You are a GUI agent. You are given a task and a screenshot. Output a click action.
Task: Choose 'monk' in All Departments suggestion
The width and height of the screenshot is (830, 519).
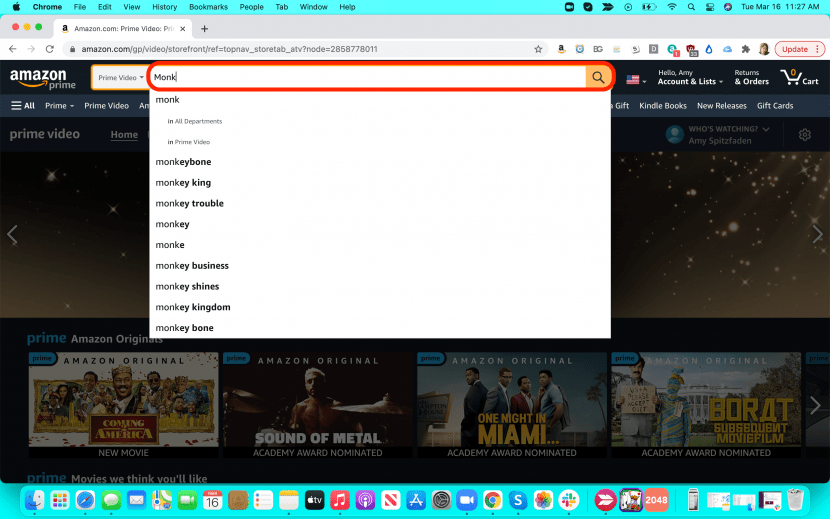tap(194, 121)
